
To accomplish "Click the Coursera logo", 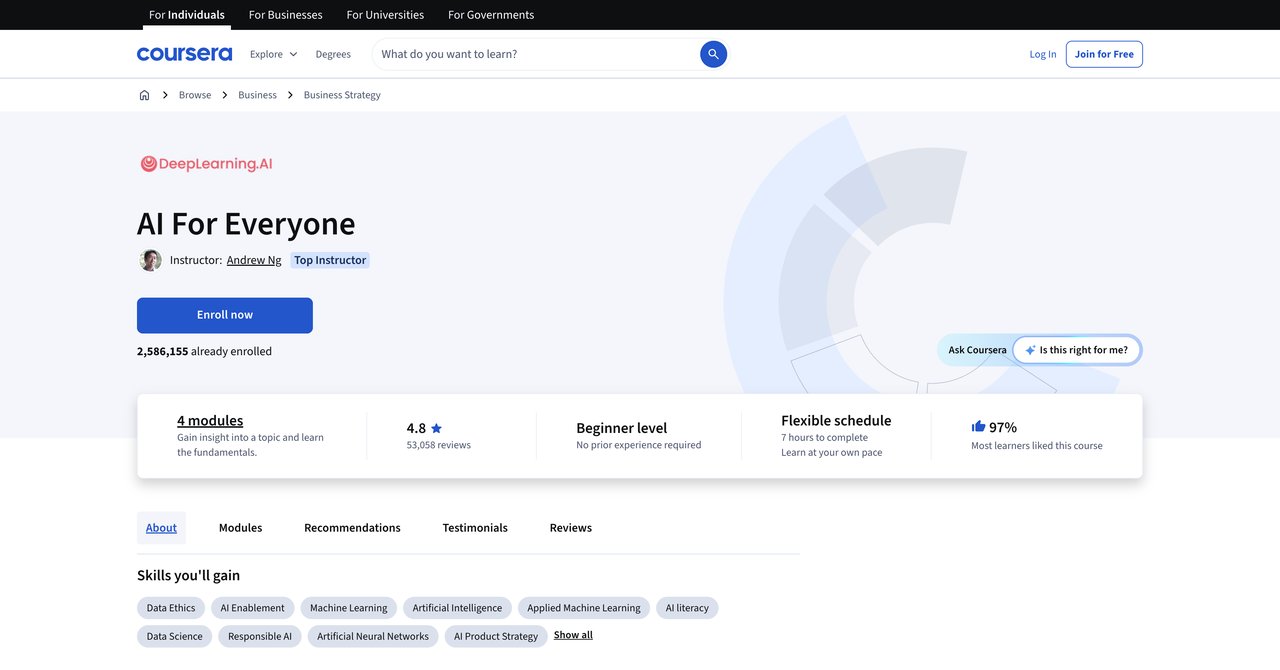I will click(x=184, y=54).
